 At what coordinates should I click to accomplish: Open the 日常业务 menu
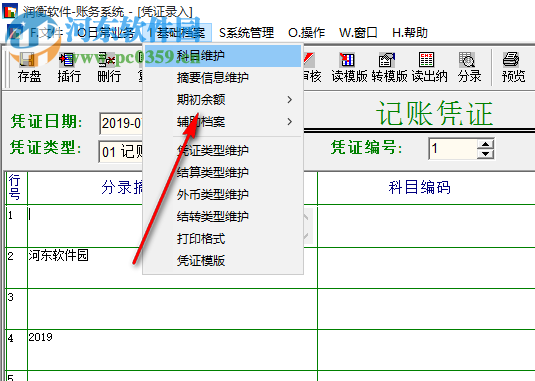(x=105, y=33)
